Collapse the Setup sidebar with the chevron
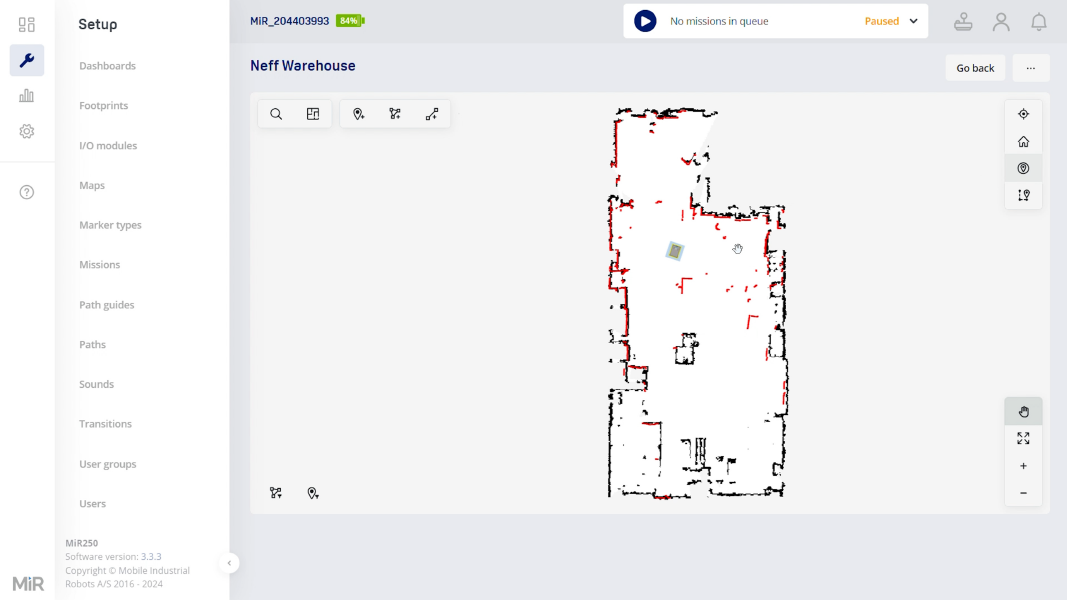 pyautogui.click(x=229, y=563)
